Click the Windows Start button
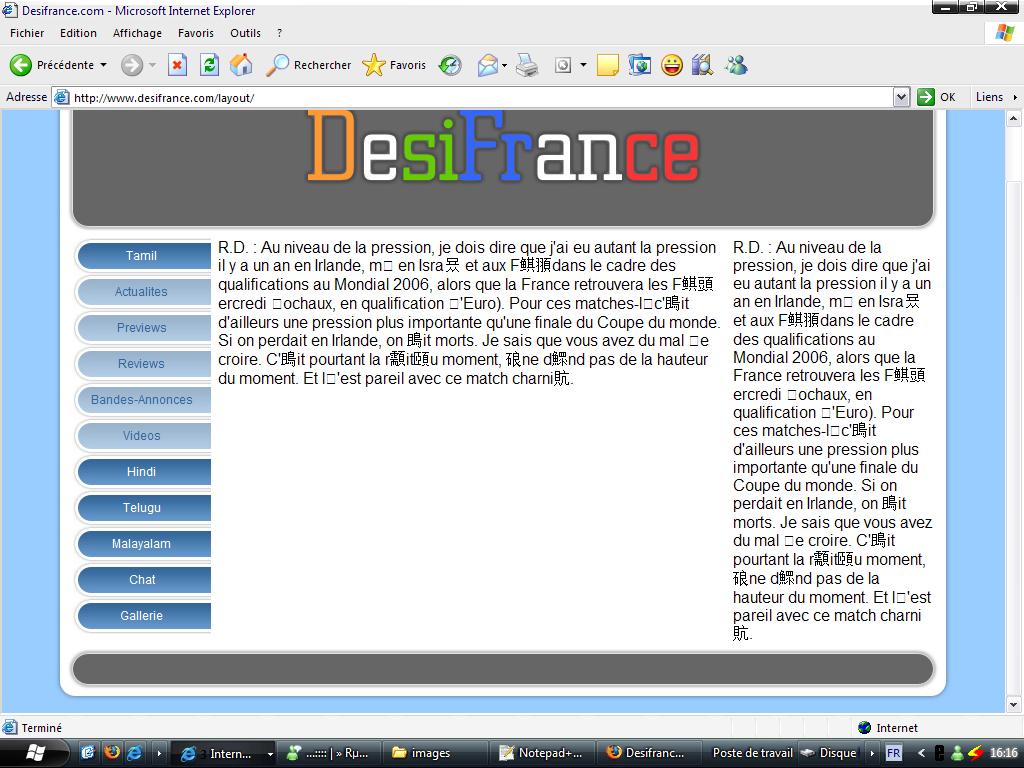The width and height of the screenshot is (1024, 768). (36, 753)
